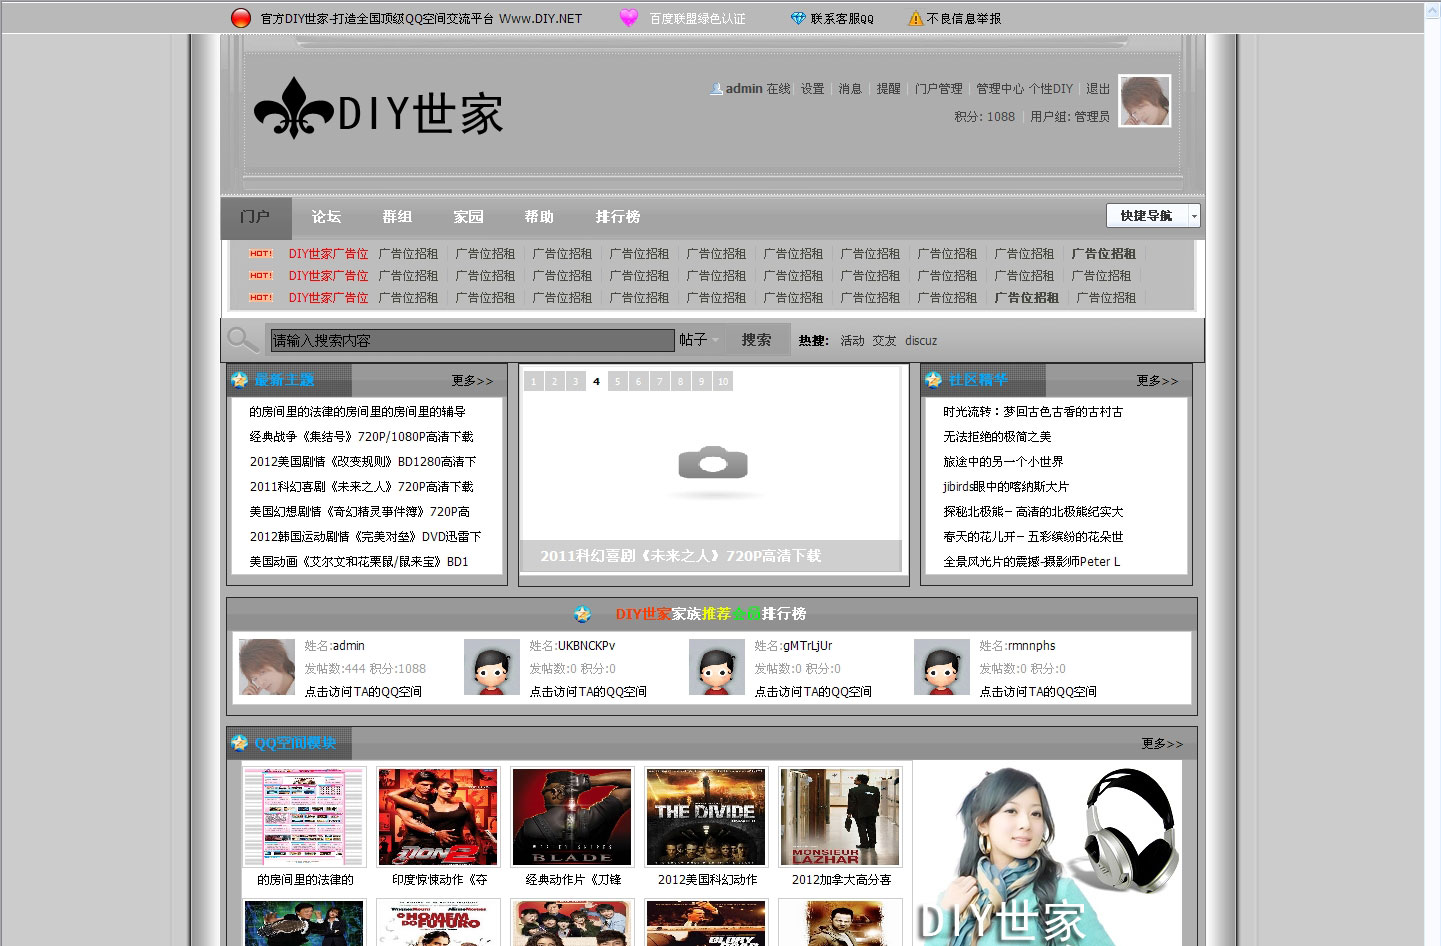This screenshot has width=1441, height=946.
Task: Open 管理中心
Action: pos(1000,89)
